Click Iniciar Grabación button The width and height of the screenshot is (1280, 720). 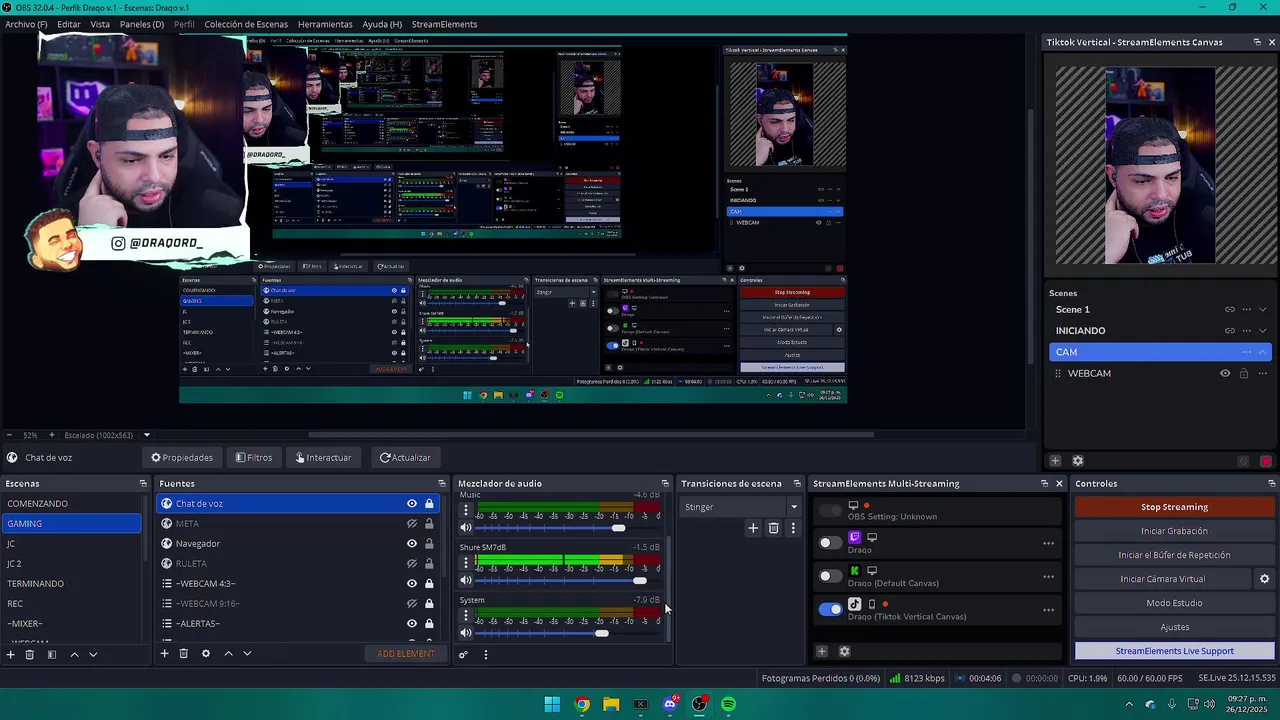[1175, 531]
